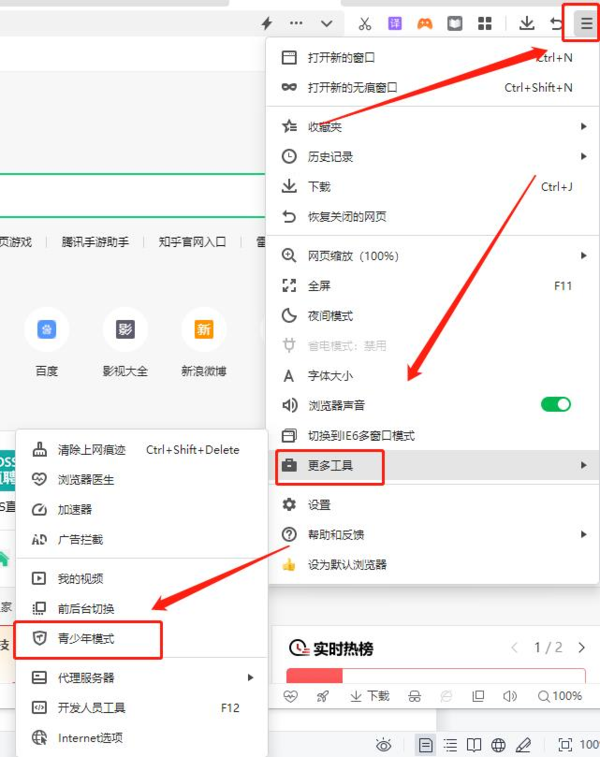Click the three-dots icon in address bar

click(x=296, y=23)
